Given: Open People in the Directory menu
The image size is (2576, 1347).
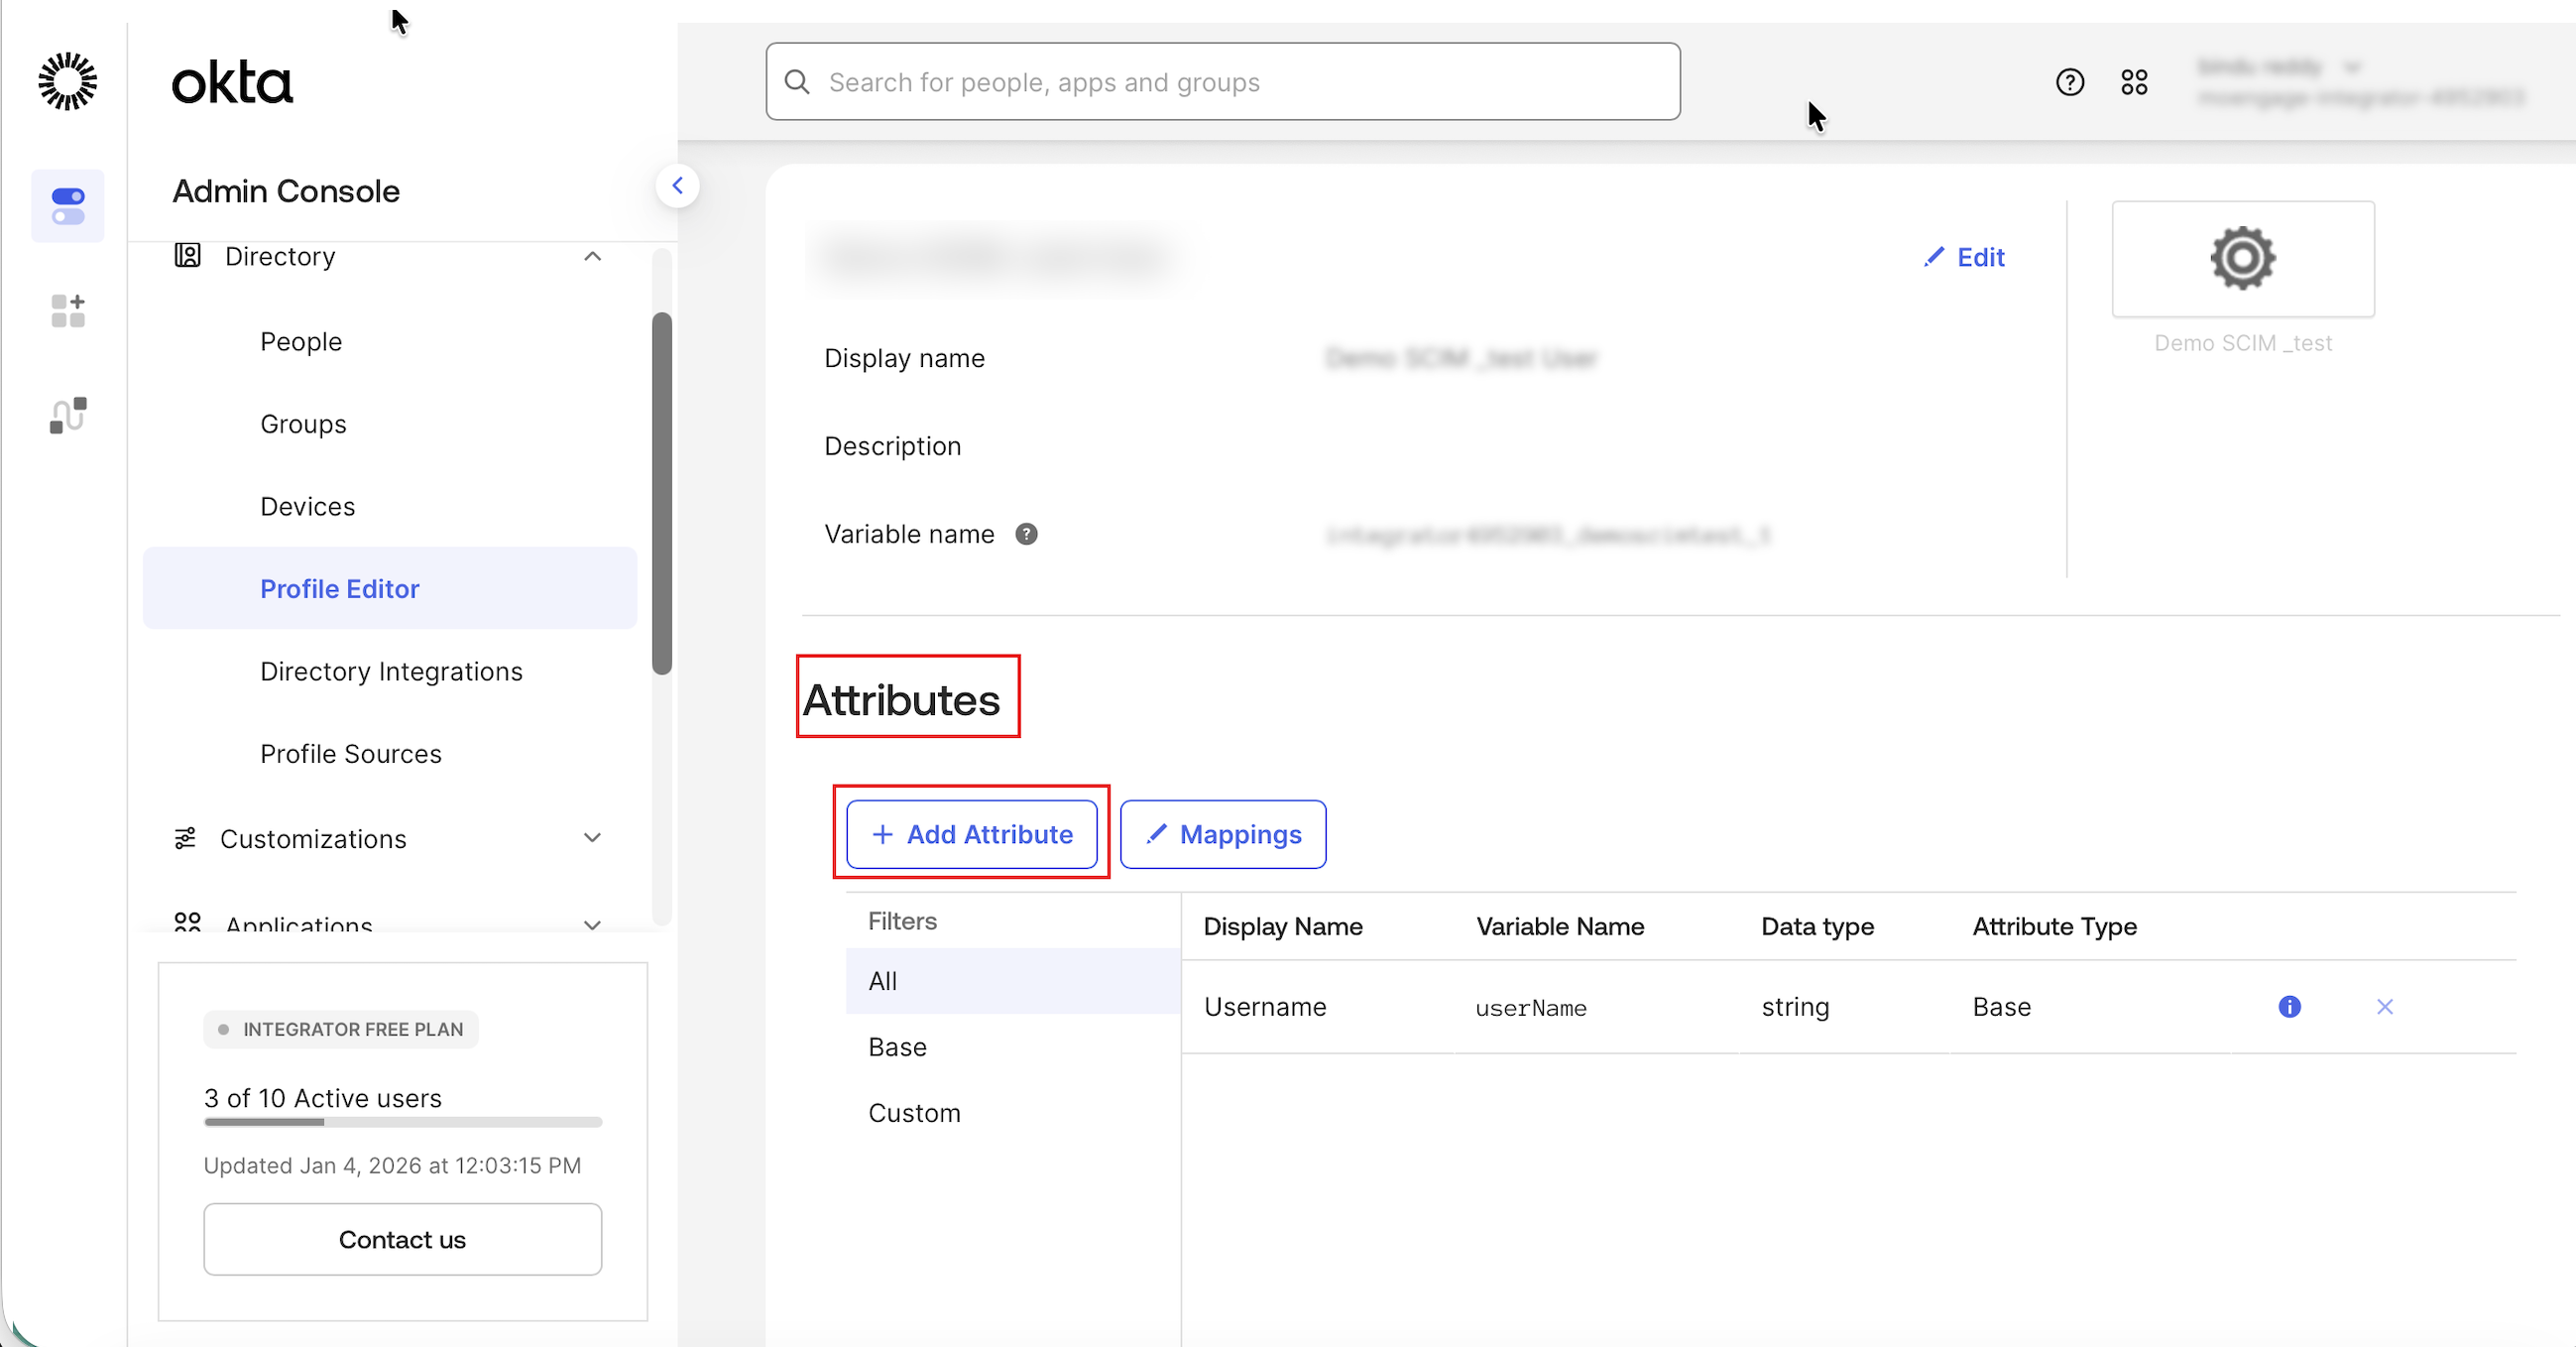Looking at the screenshot, I should (x=300, y=342).
